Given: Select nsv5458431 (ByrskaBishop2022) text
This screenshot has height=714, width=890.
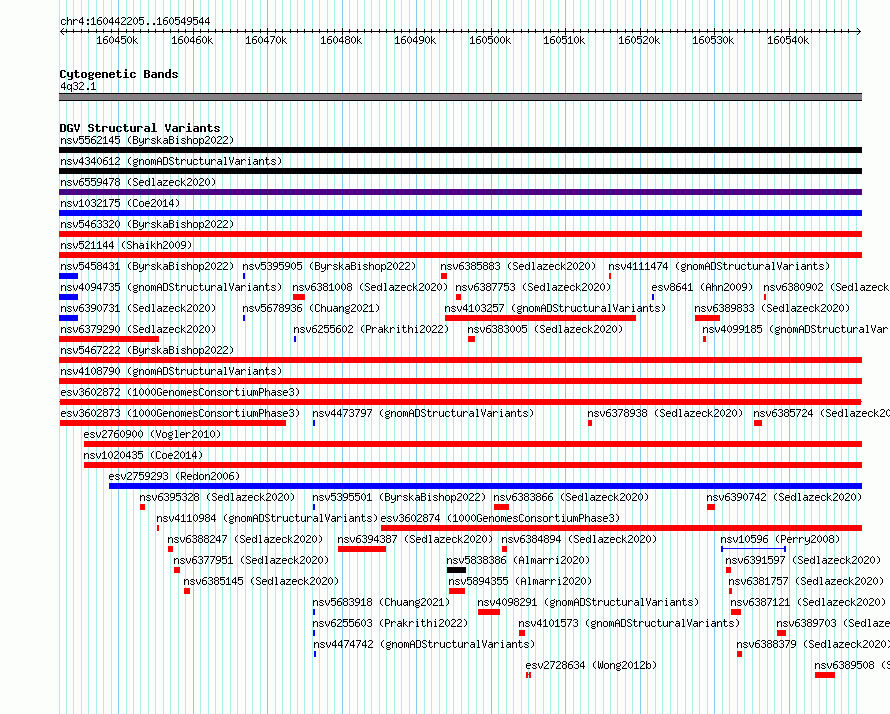Looking at the screenshot, I should pyautogui.click(x=147, y=266).
